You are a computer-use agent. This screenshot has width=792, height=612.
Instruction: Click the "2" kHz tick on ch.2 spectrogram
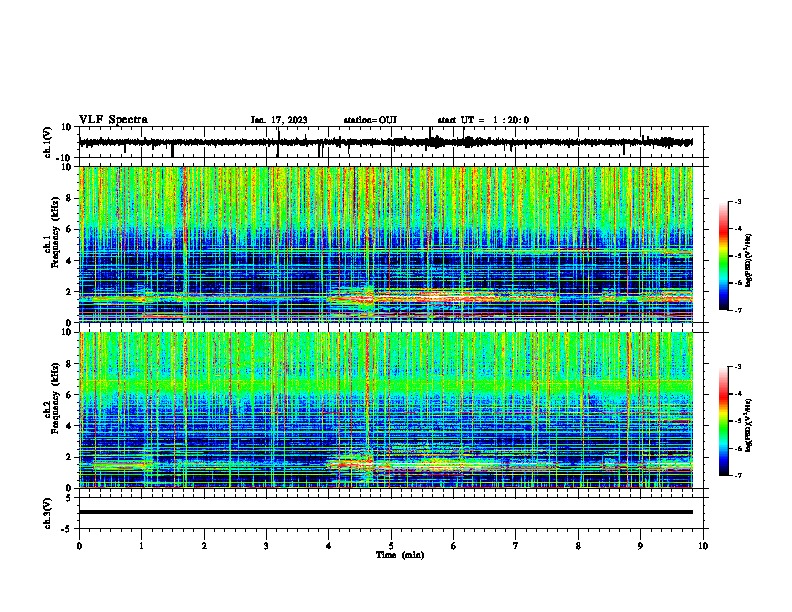click(69, 457)
